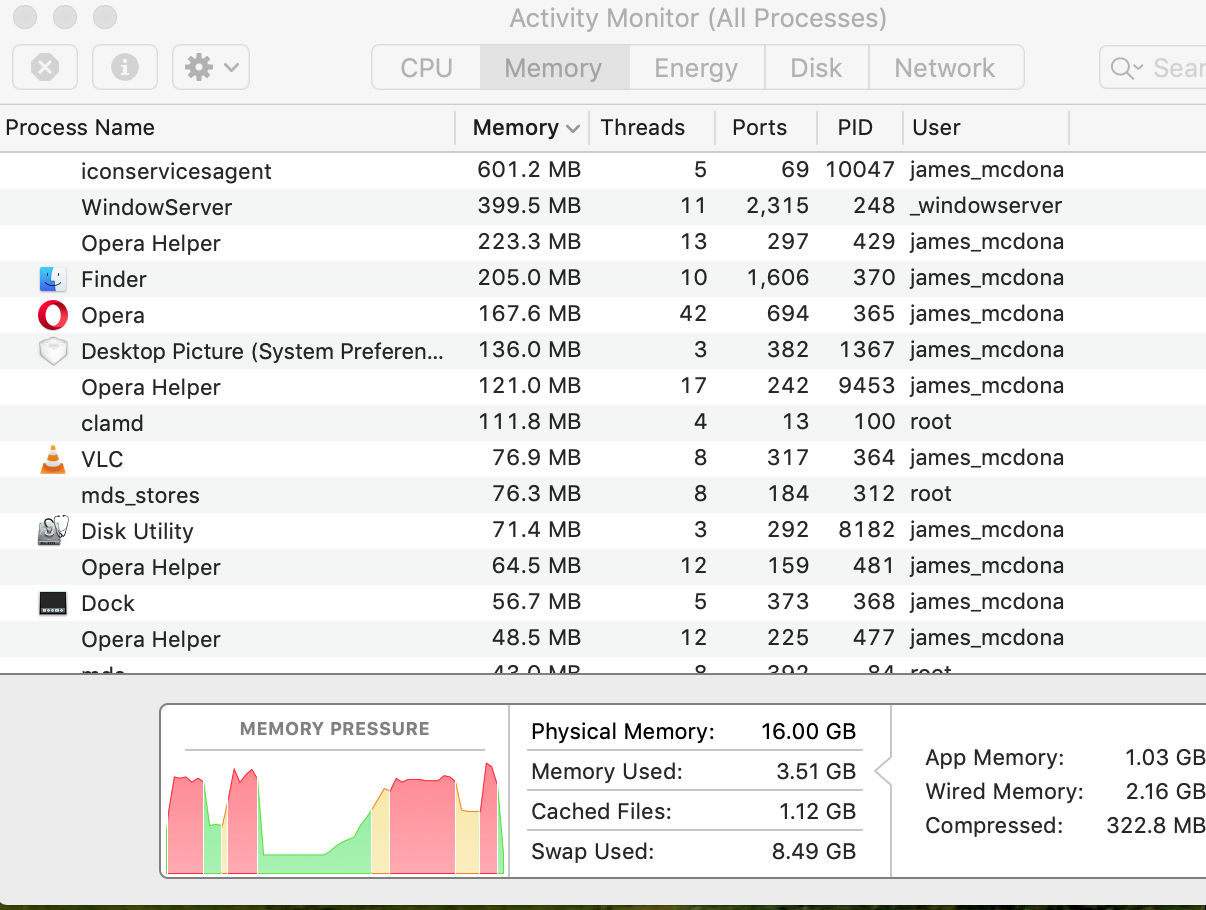Open the Network tab
This screenshot has height=910, width=1206.
pyautogui.click(x=945, y=68)
